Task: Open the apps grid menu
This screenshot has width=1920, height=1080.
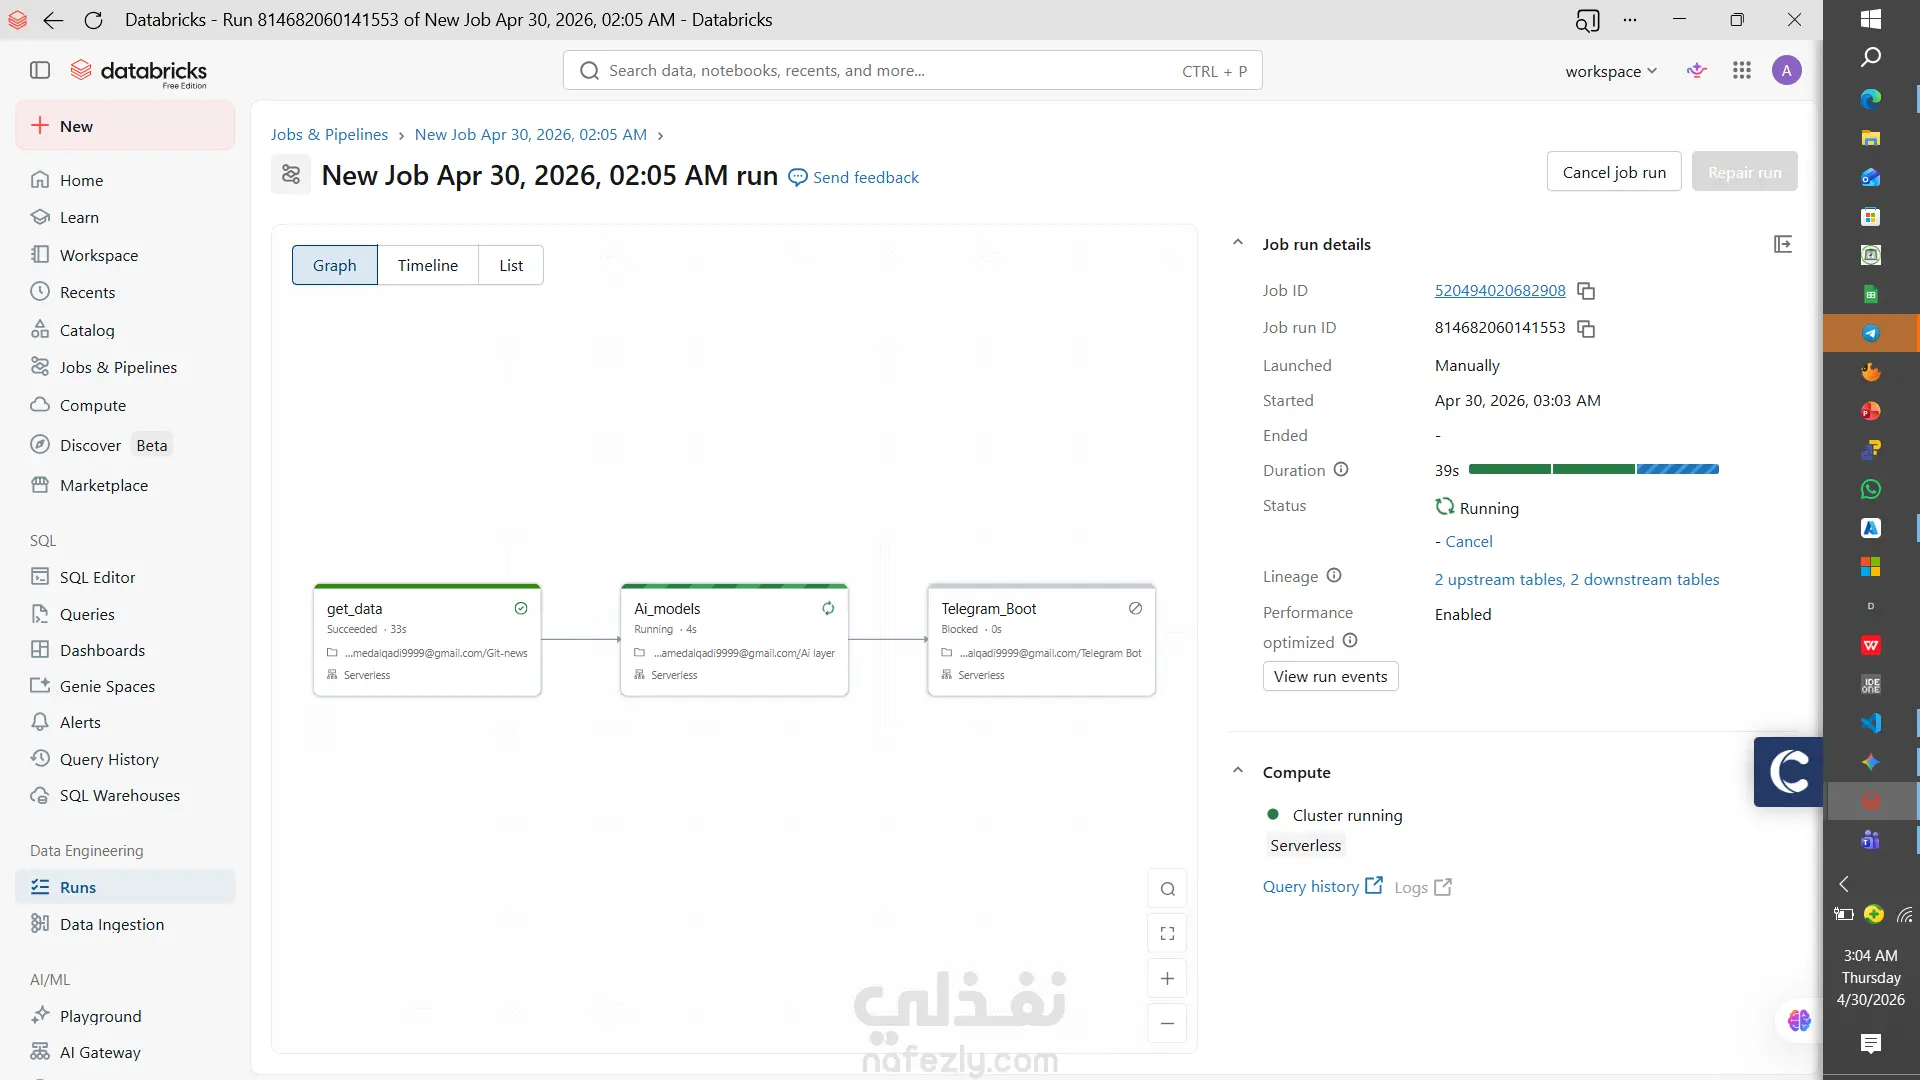Action: (x=1742, y=70)
